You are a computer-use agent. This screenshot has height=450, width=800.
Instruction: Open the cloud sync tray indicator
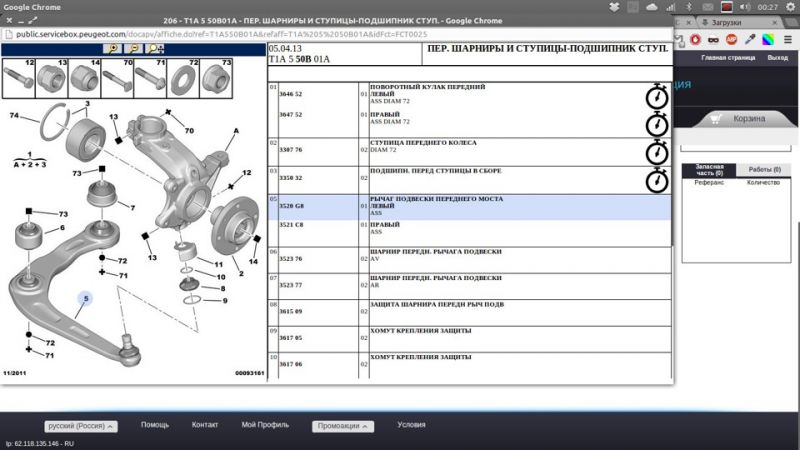click(x=652, y=7)
